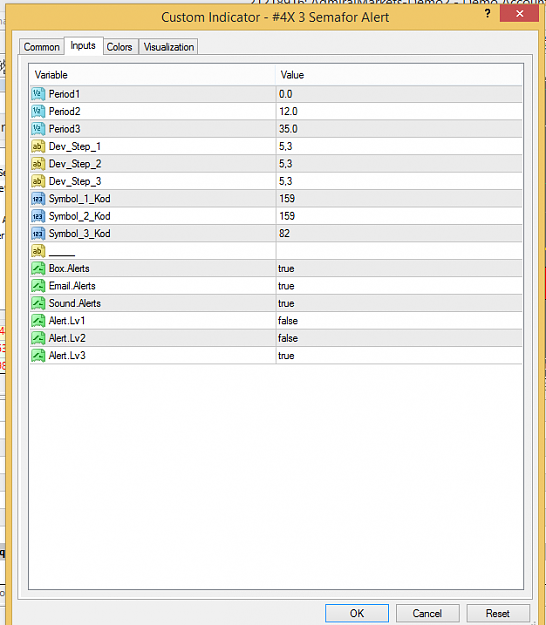Click the Email.Alerts boolean-type icon
Screen dimensions: 546x625
(x=38, y=286)
